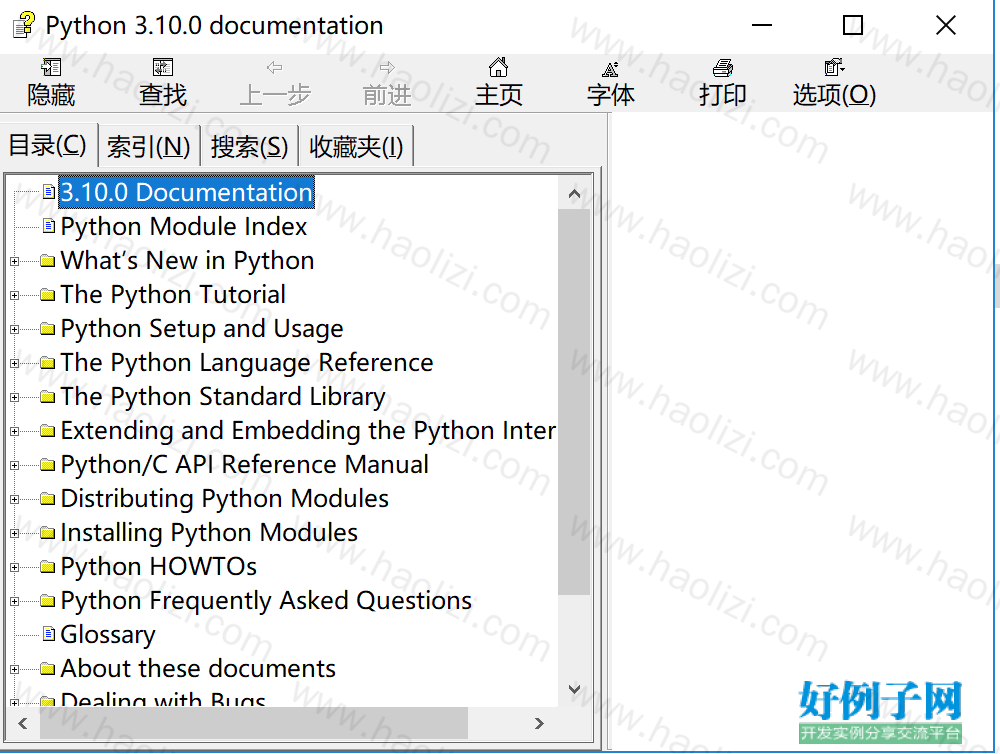Open the Glossary entry

pyautogui.click(x=108, y=634)
